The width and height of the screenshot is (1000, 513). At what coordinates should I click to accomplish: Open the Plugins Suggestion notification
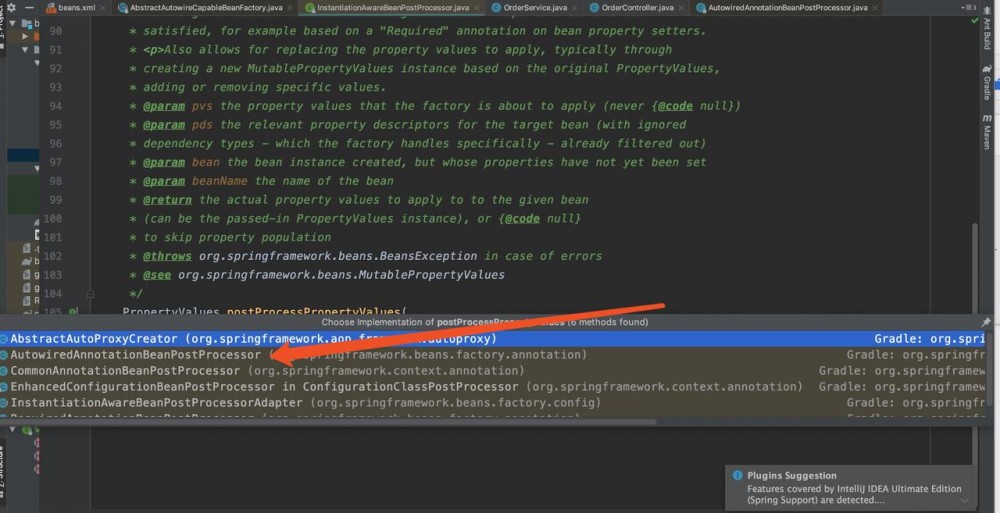coord(851,488)
